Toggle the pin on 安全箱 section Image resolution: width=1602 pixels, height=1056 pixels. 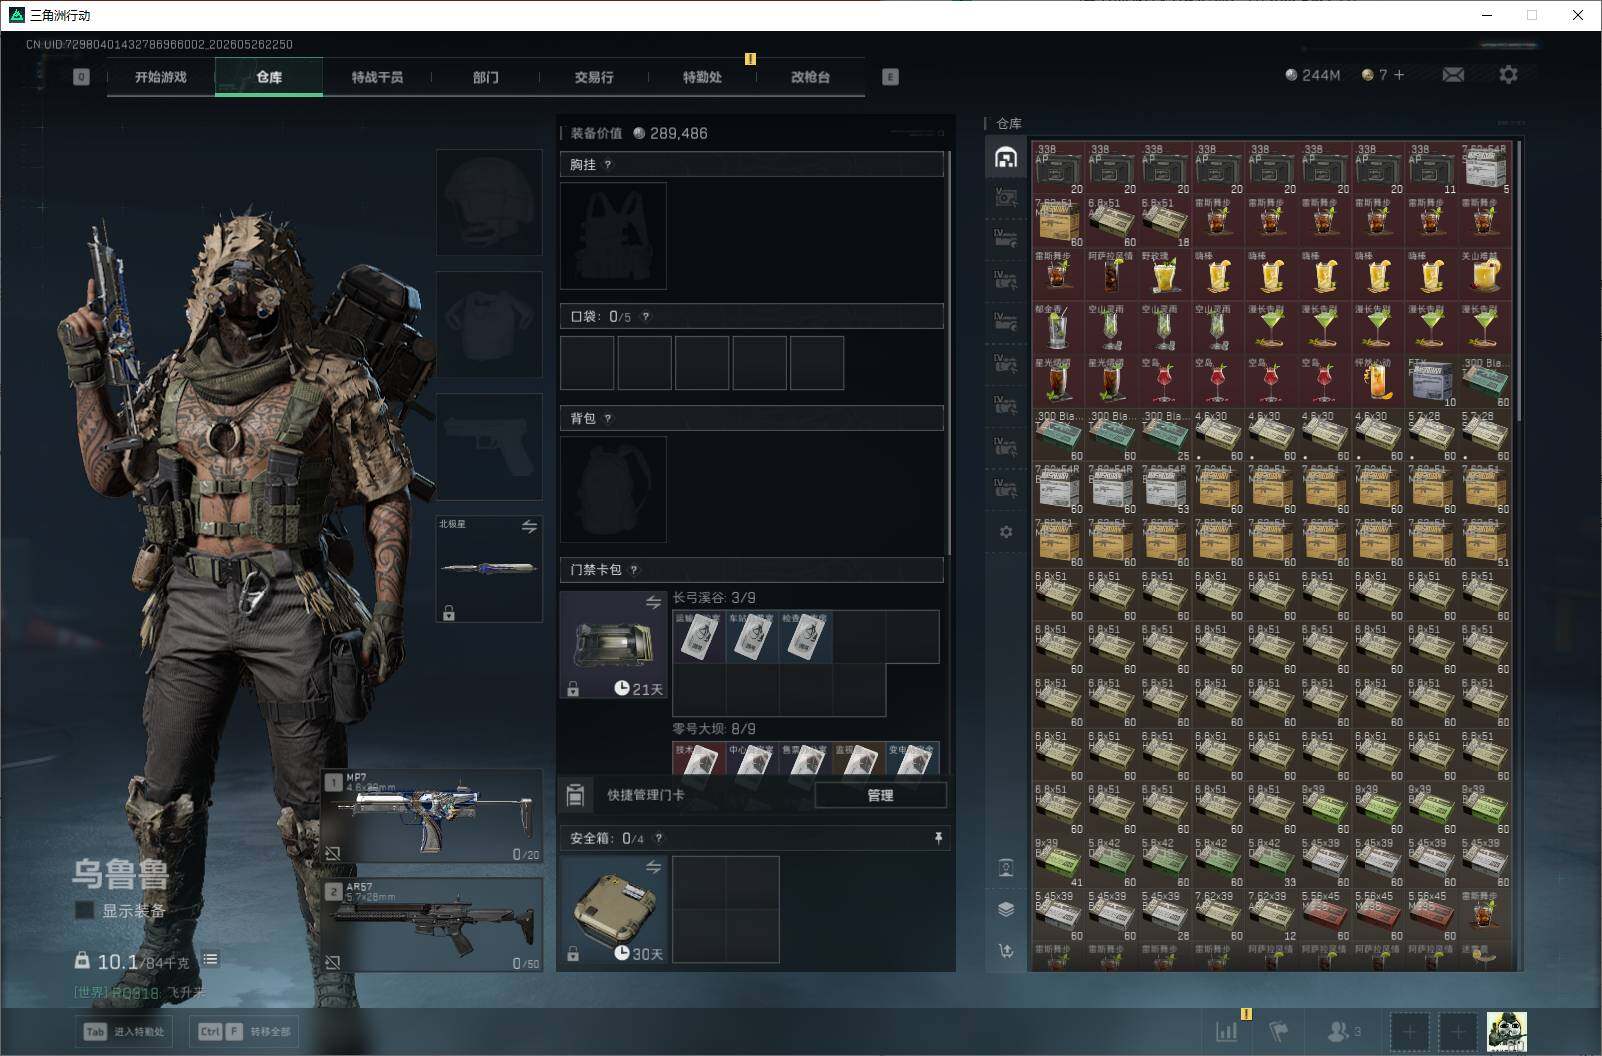coord(938,838)
